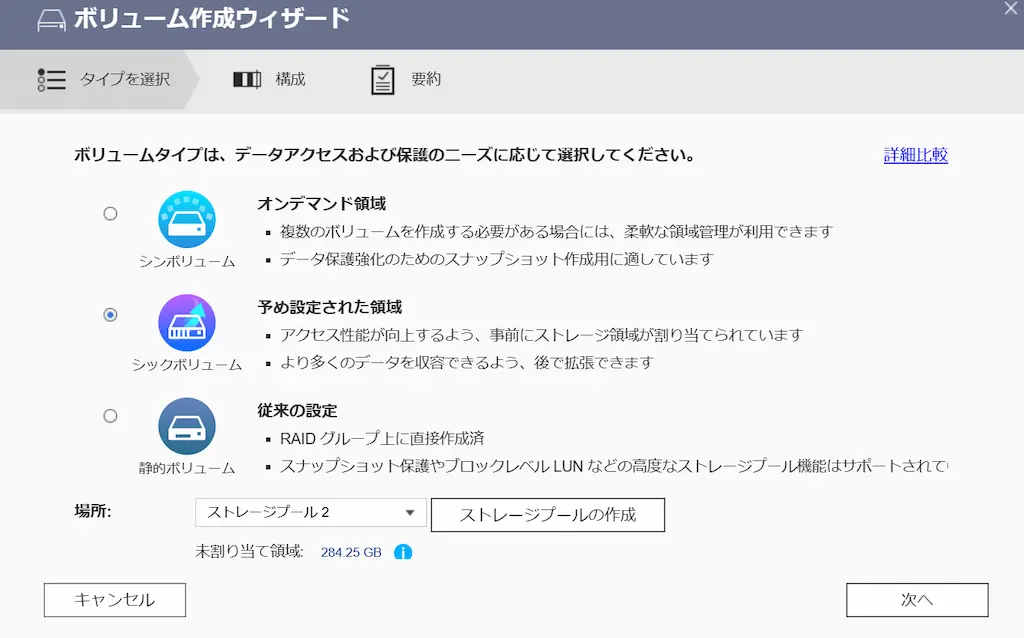This screenshot has height=638, width=1024.
Task: Click the 従来の設定 heading
Action: tap(297, 410)
